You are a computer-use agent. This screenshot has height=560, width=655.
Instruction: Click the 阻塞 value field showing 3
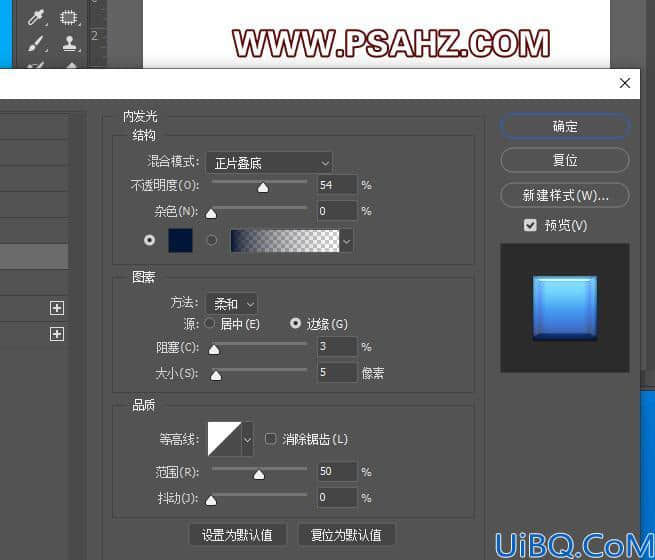tap(337, 346)
